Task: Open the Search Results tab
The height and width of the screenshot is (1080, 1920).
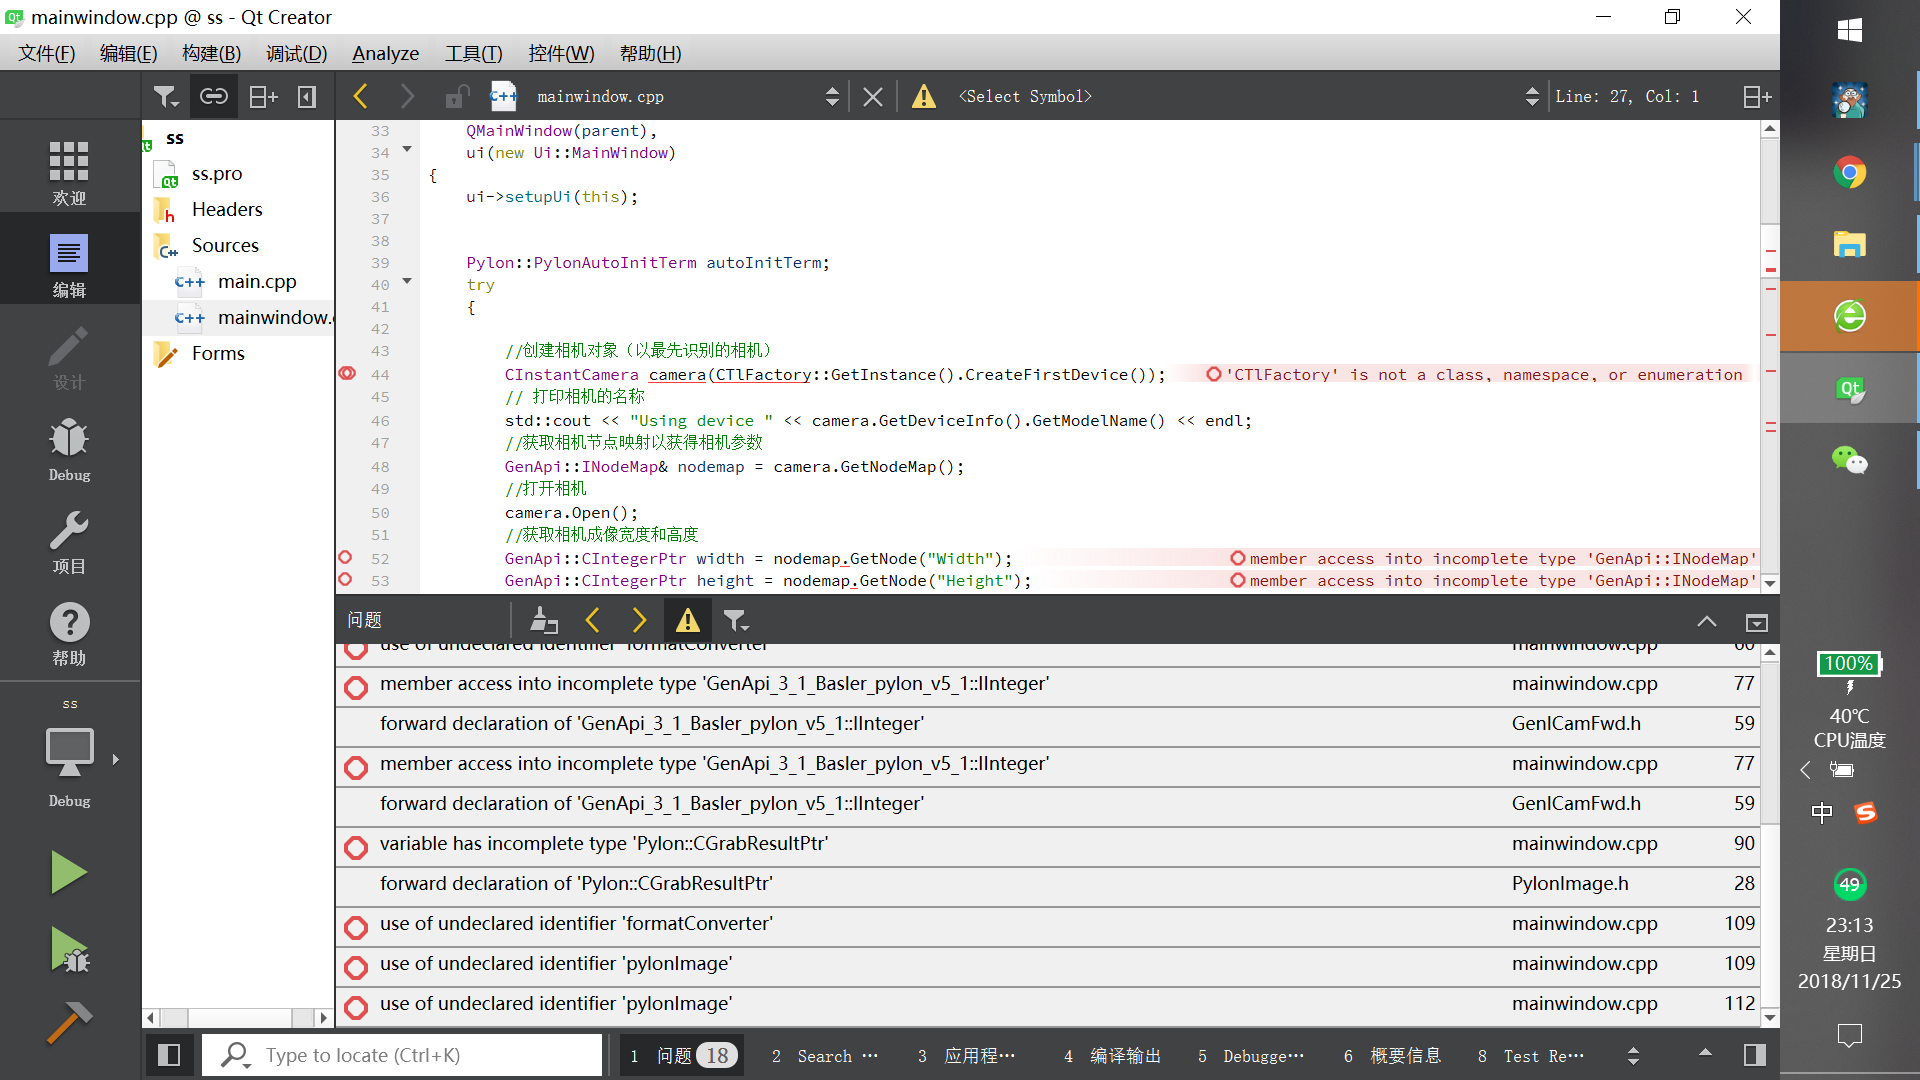Action: tap(825, 1055)
